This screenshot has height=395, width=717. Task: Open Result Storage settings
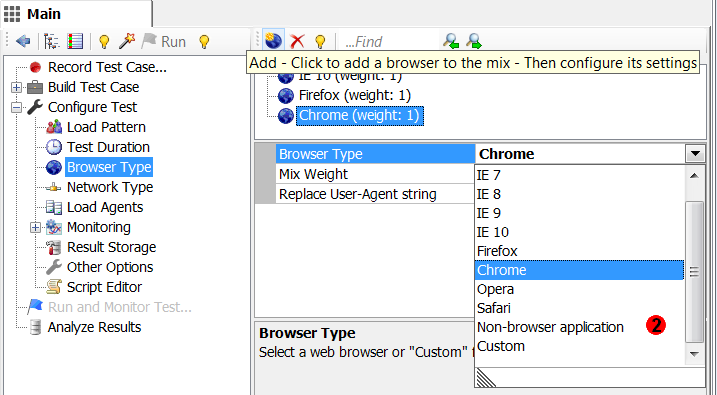tap(111, 247)
